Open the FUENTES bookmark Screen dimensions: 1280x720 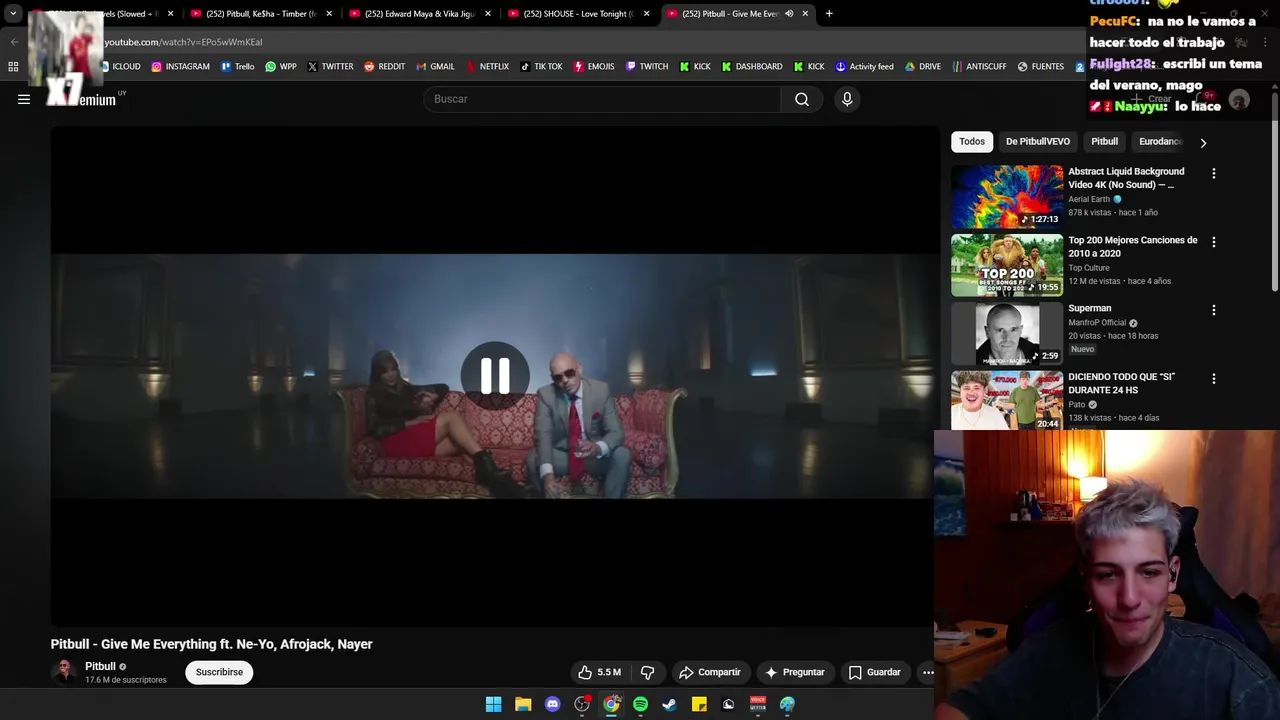click(x=1041, y=67)
